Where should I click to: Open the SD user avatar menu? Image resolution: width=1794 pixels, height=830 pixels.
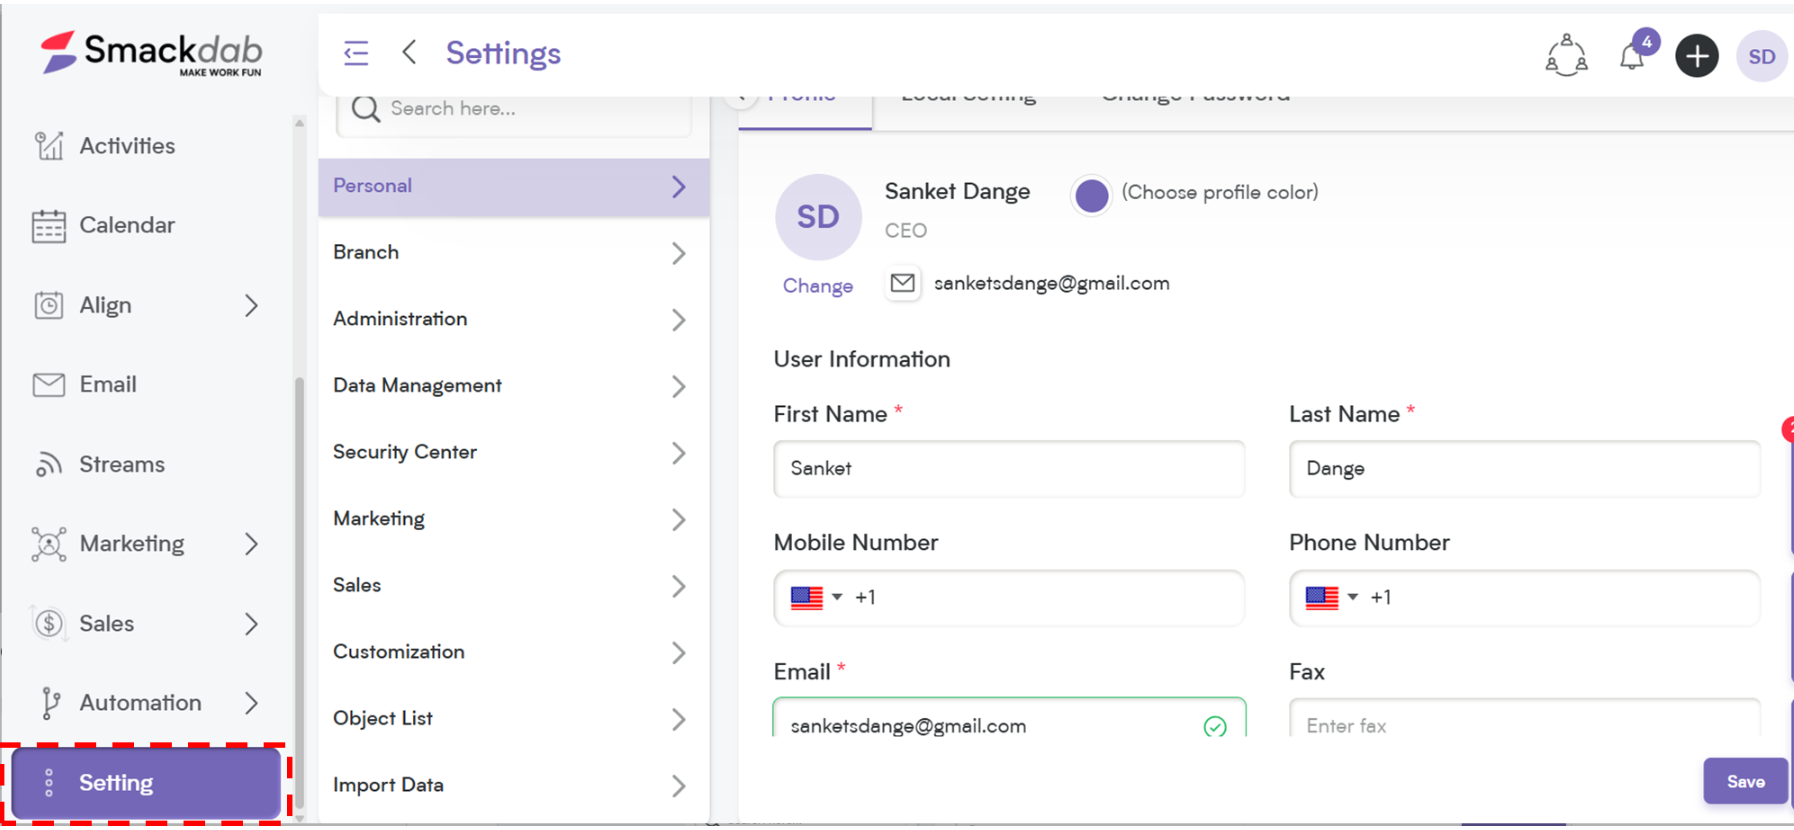click(x=1761, y=56)
